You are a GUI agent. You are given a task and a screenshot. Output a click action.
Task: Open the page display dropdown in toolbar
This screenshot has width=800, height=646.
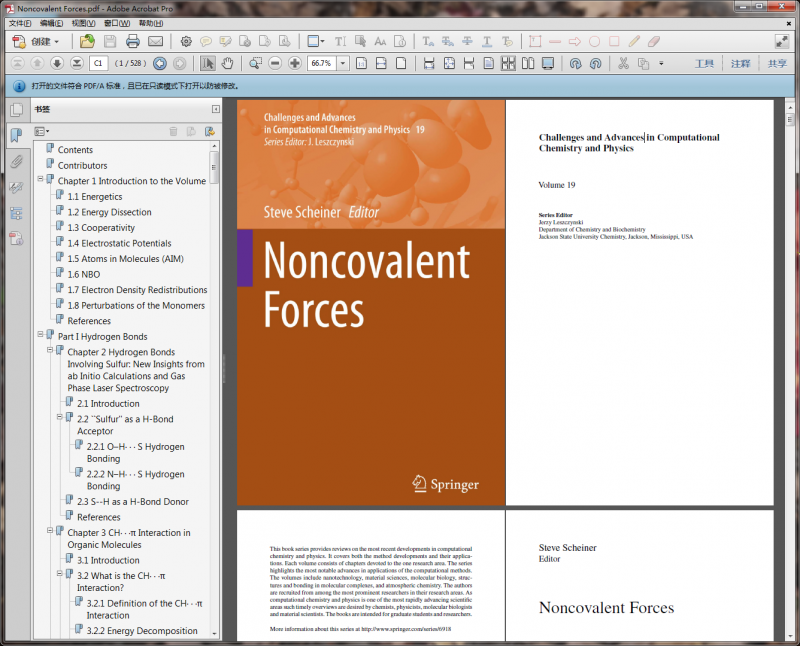pos(316,41)
